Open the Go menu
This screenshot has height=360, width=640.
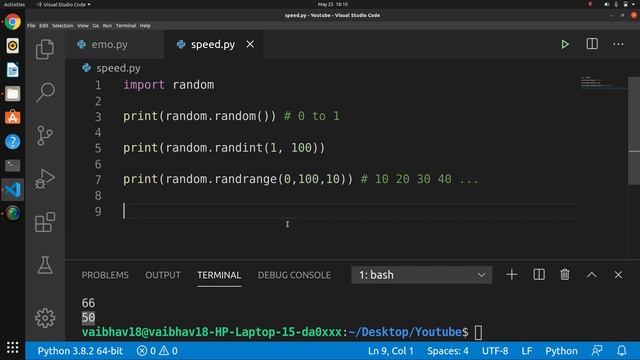(96, 26)
